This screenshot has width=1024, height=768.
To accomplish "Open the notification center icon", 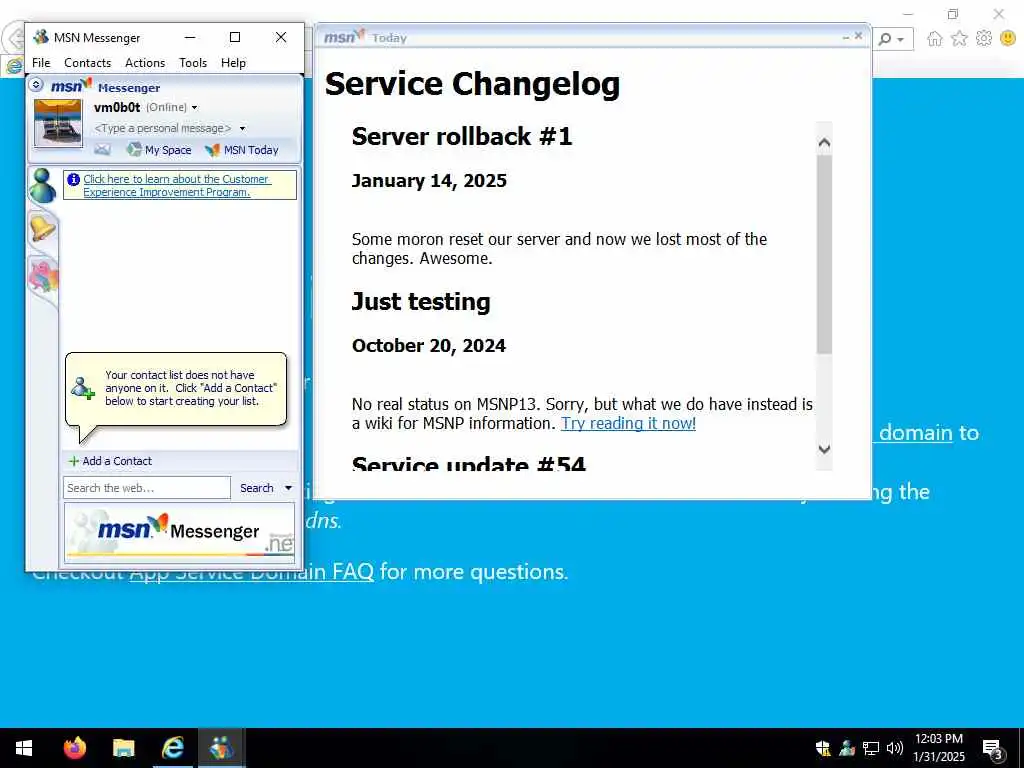I will (993, 750).
